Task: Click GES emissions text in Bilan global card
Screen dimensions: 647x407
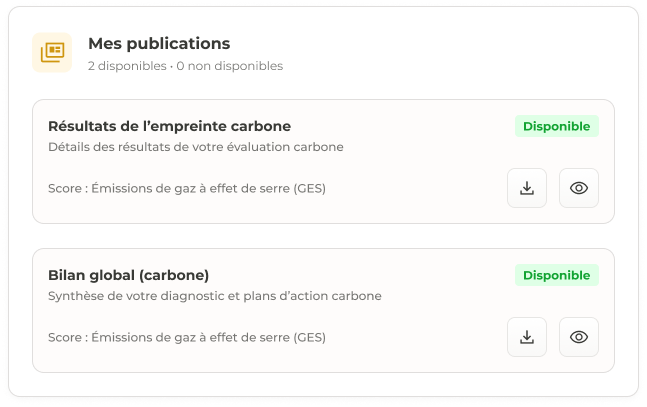Action: tap(208, 337)
